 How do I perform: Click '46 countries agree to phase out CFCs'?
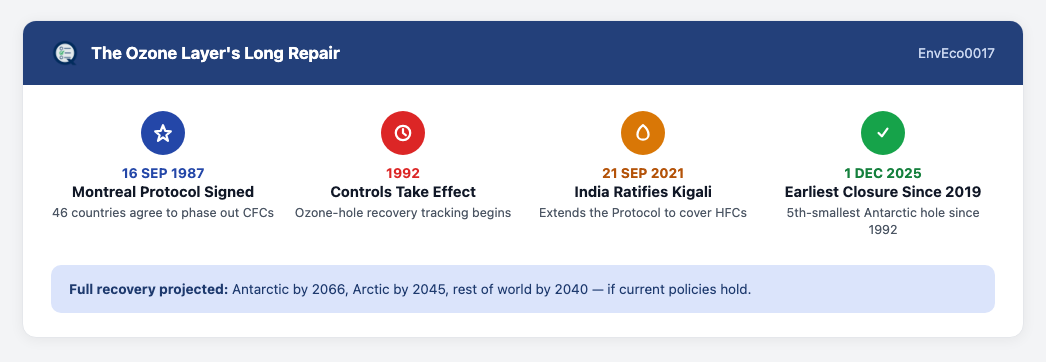163,213
